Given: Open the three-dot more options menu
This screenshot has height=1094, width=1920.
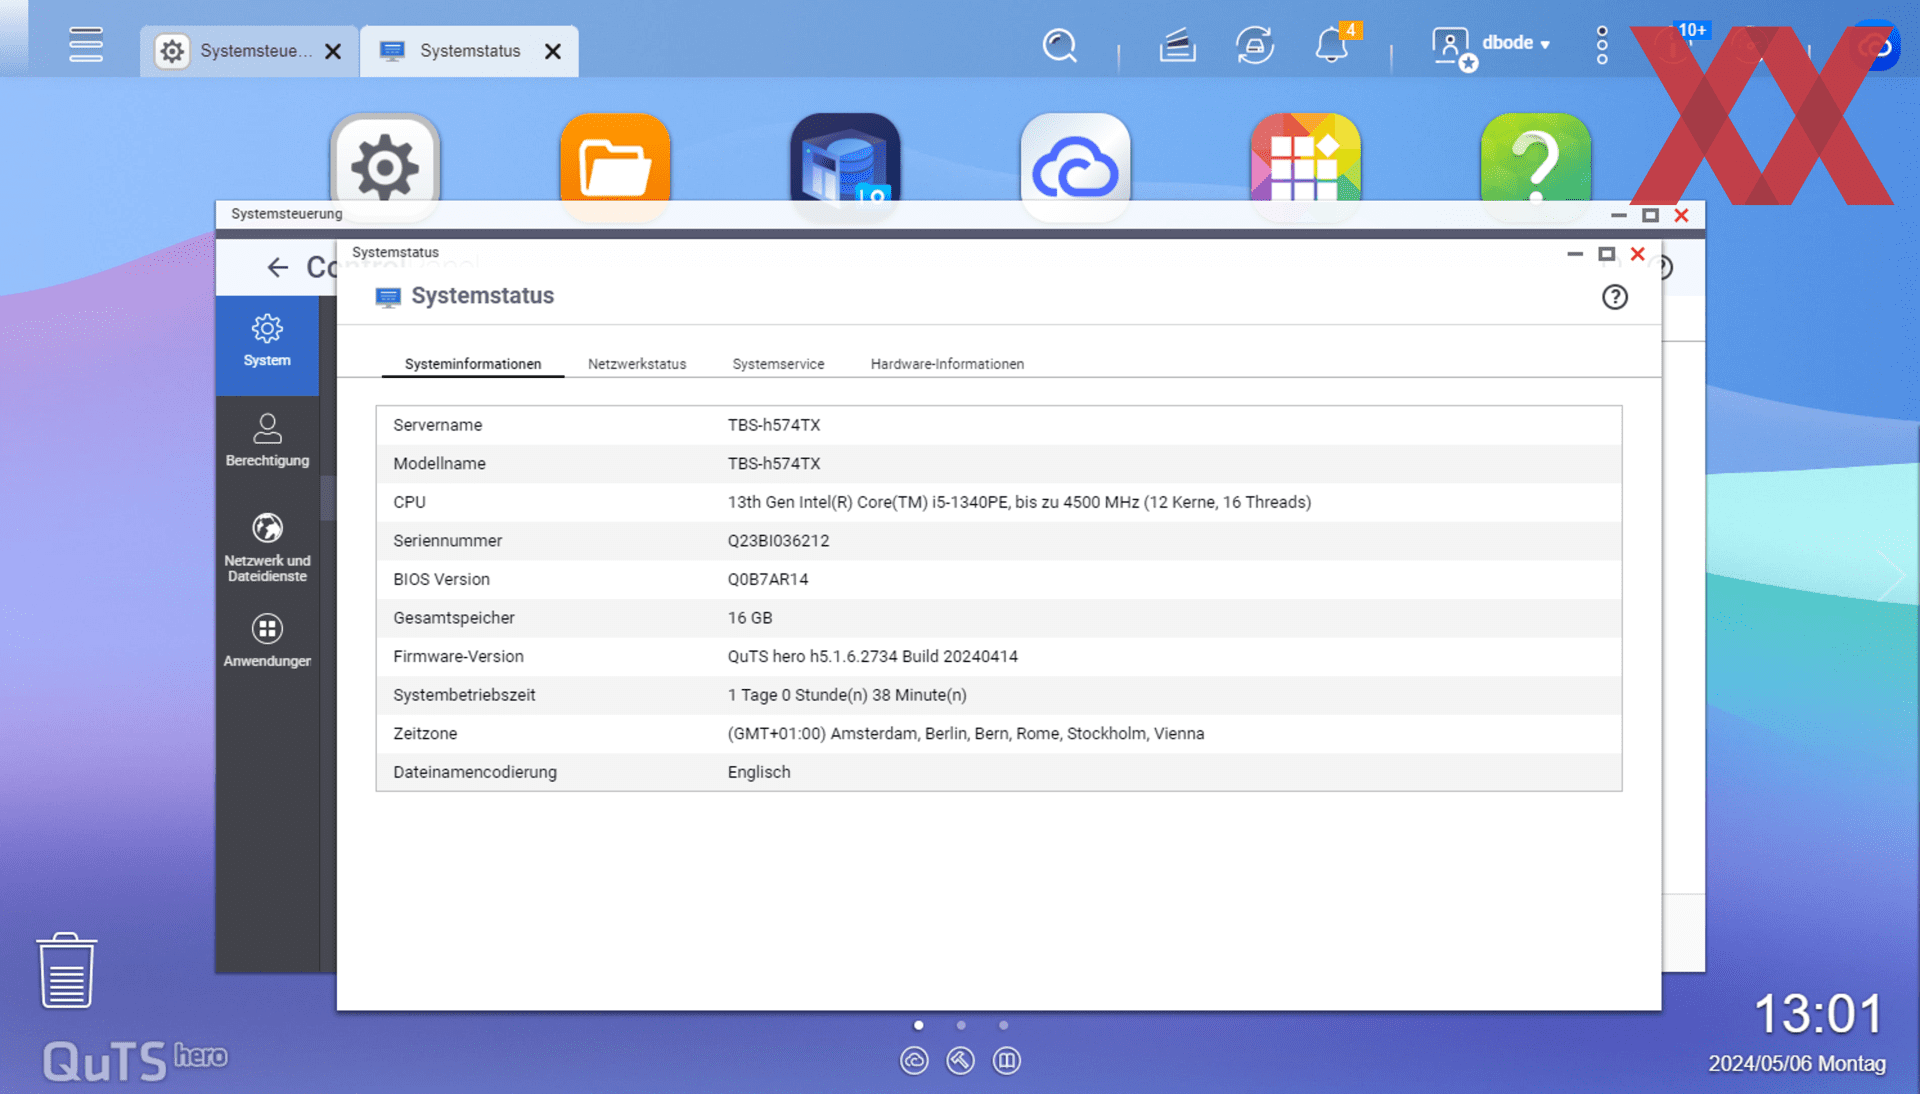Looking at the screenshot, I should tap(1602, 46).
